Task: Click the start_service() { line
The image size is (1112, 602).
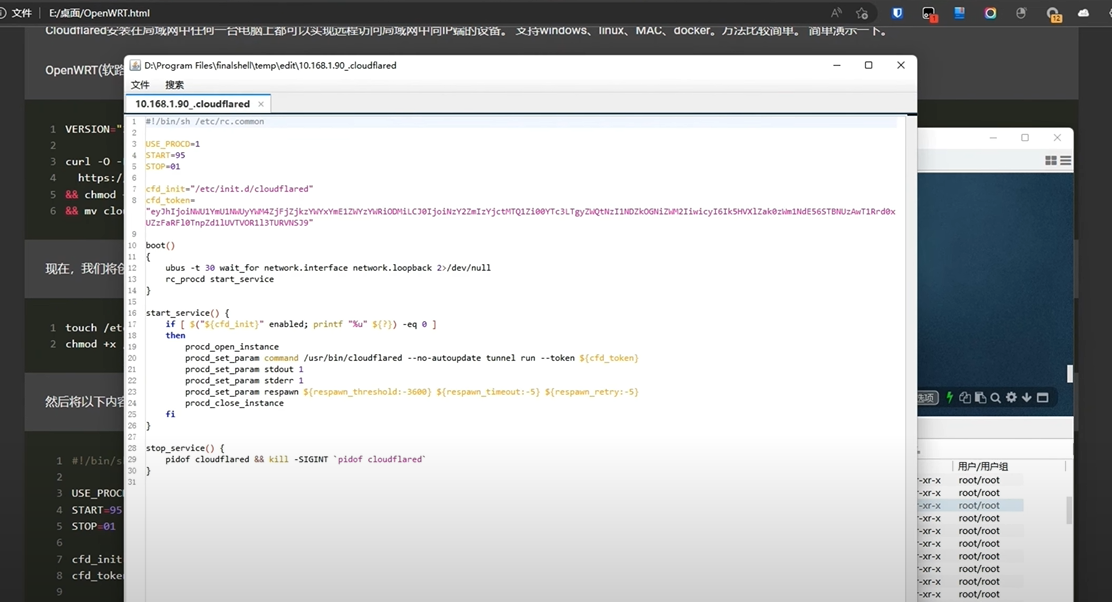Action: point(187,313)
